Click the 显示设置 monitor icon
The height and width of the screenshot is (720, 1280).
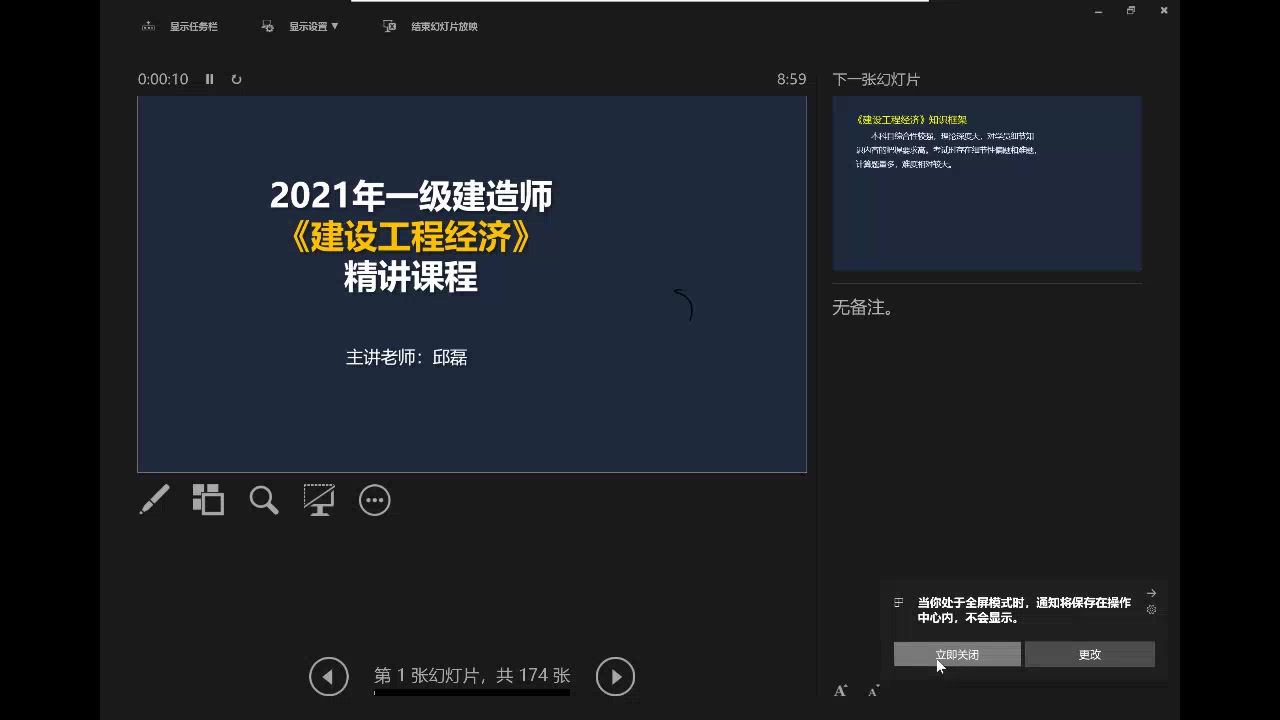click(268, 27)
